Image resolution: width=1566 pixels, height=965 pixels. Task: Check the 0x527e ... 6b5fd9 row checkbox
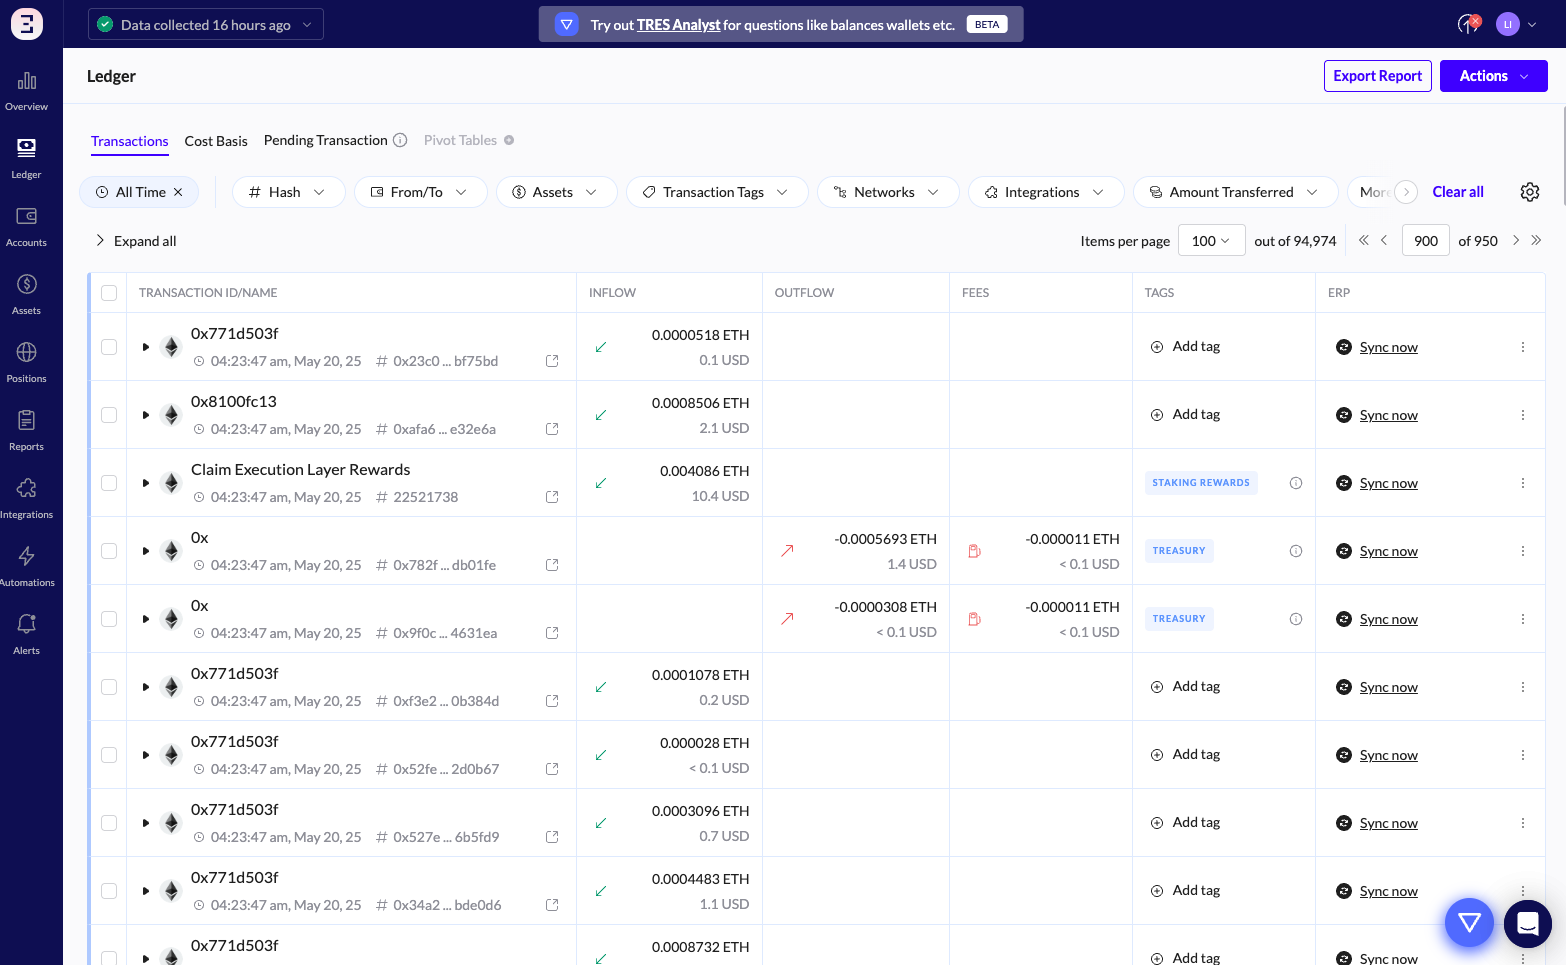[x=109, y=823]
